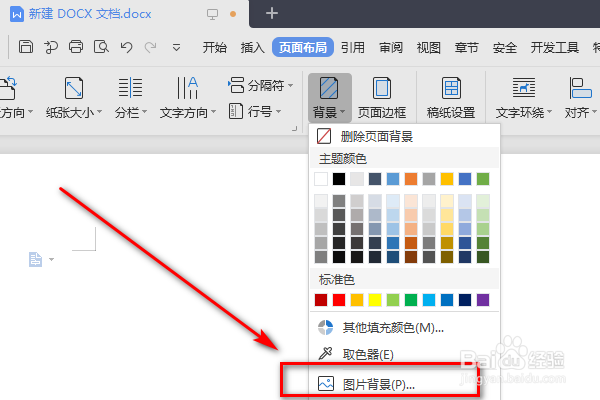Expand the 文字环绕 dropdown arrow
This screenshot has height=400, width=600.
[x=549, y=112]
